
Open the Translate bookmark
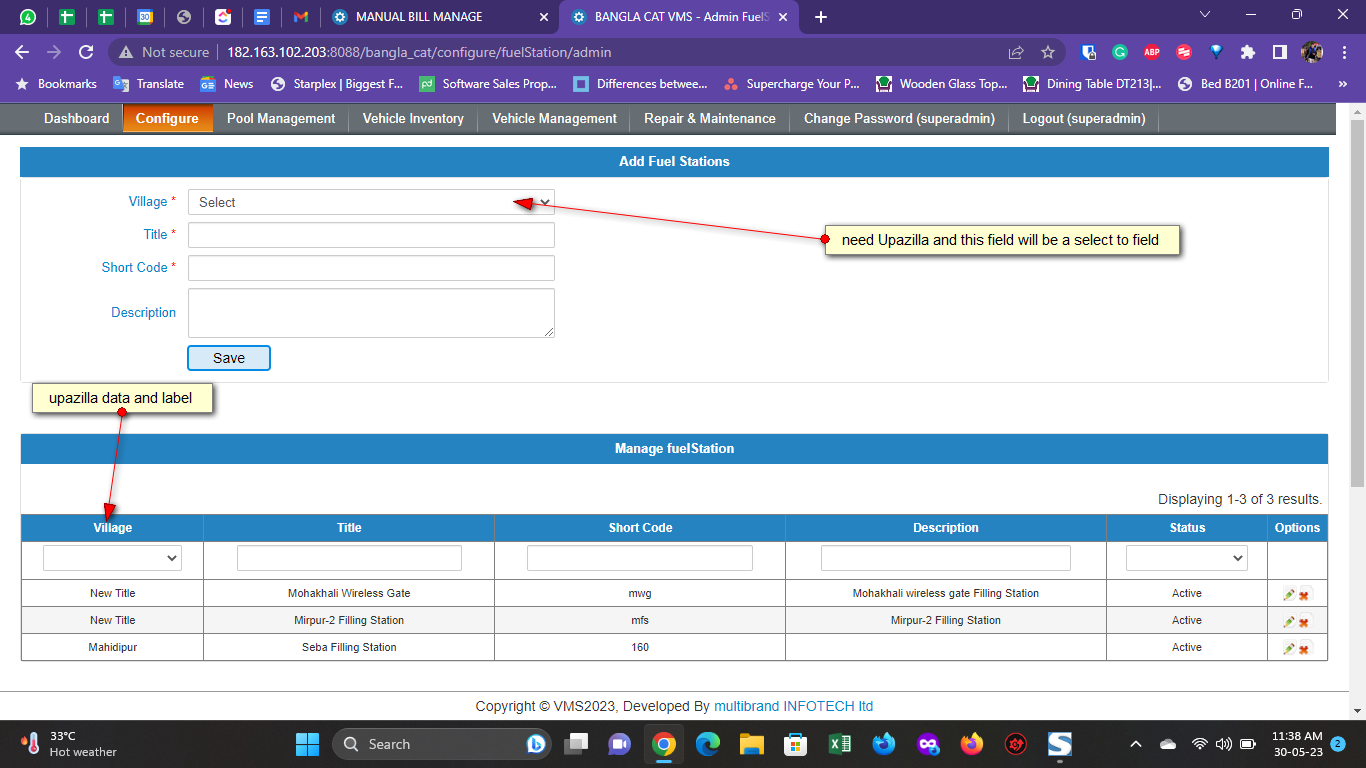148,84
